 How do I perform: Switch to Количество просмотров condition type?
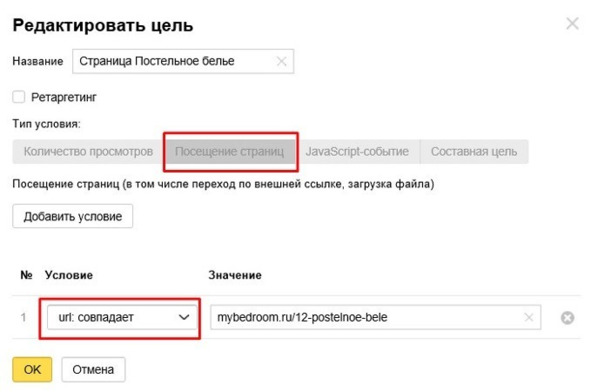[x=88, y=152]
